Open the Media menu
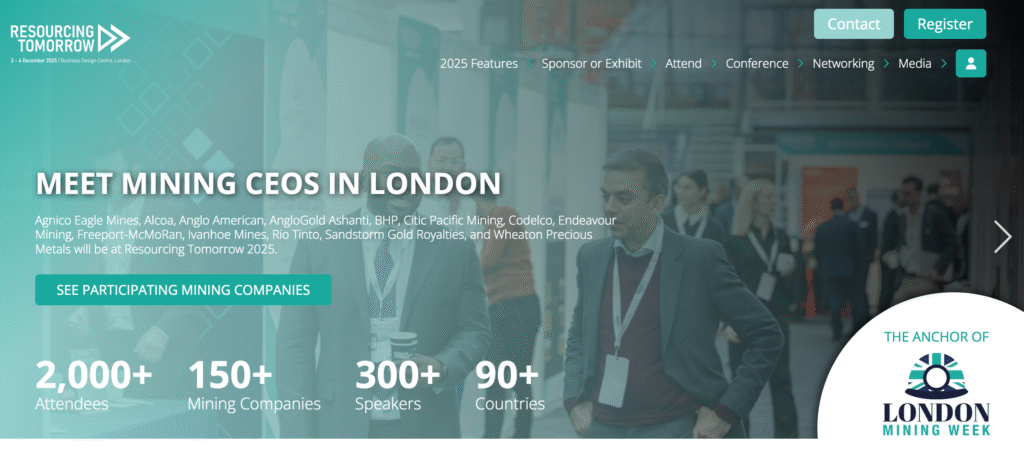Screen dimensions: 1024x460 [x=915, y=63]
